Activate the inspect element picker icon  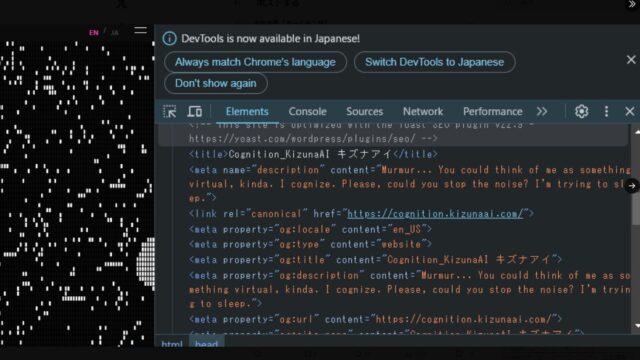pyautogui.click(x=169, y=111)
